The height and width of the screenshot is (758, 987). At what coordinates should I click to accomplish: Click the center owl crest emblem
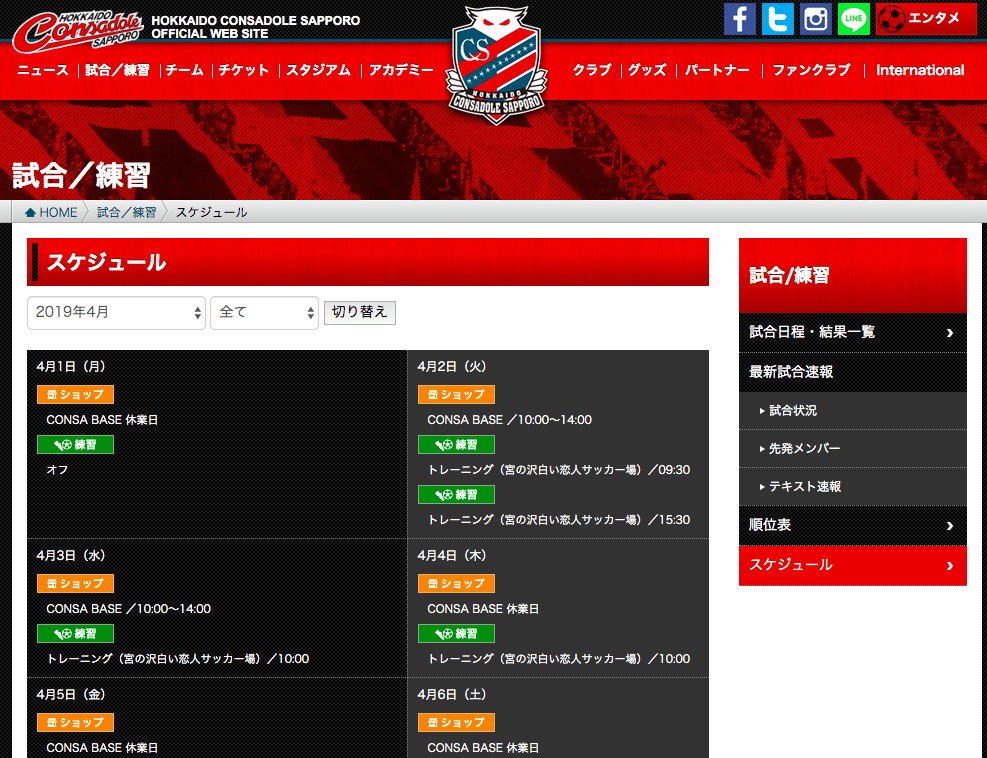coord(497,64)
